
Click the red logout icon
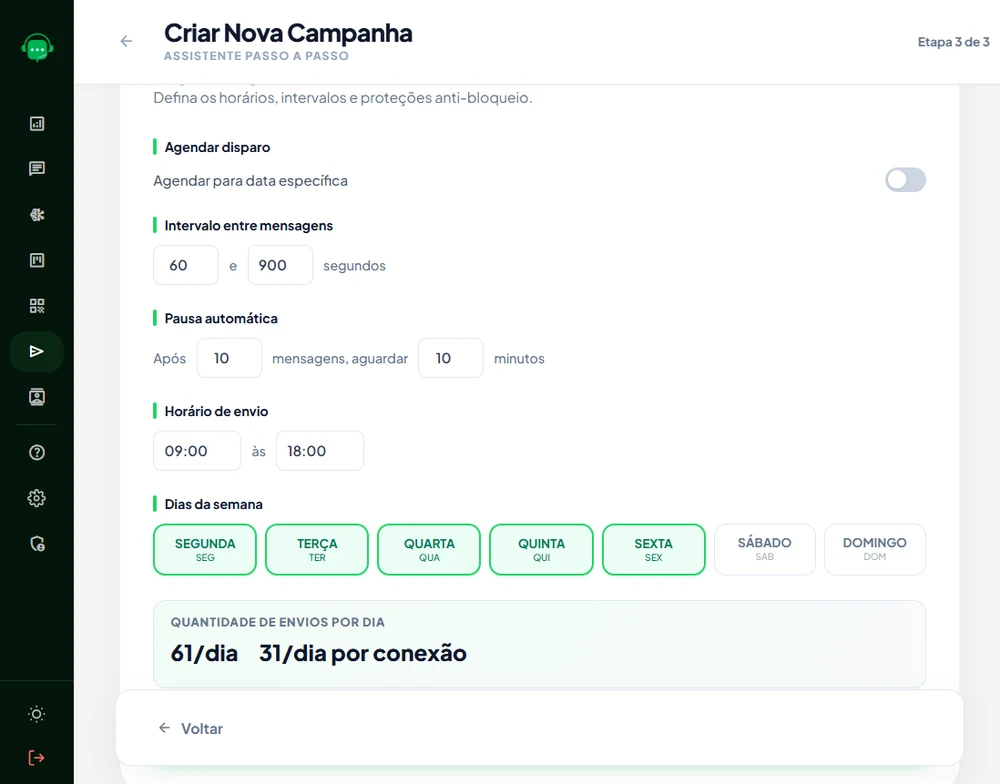[x=37, y=758]
